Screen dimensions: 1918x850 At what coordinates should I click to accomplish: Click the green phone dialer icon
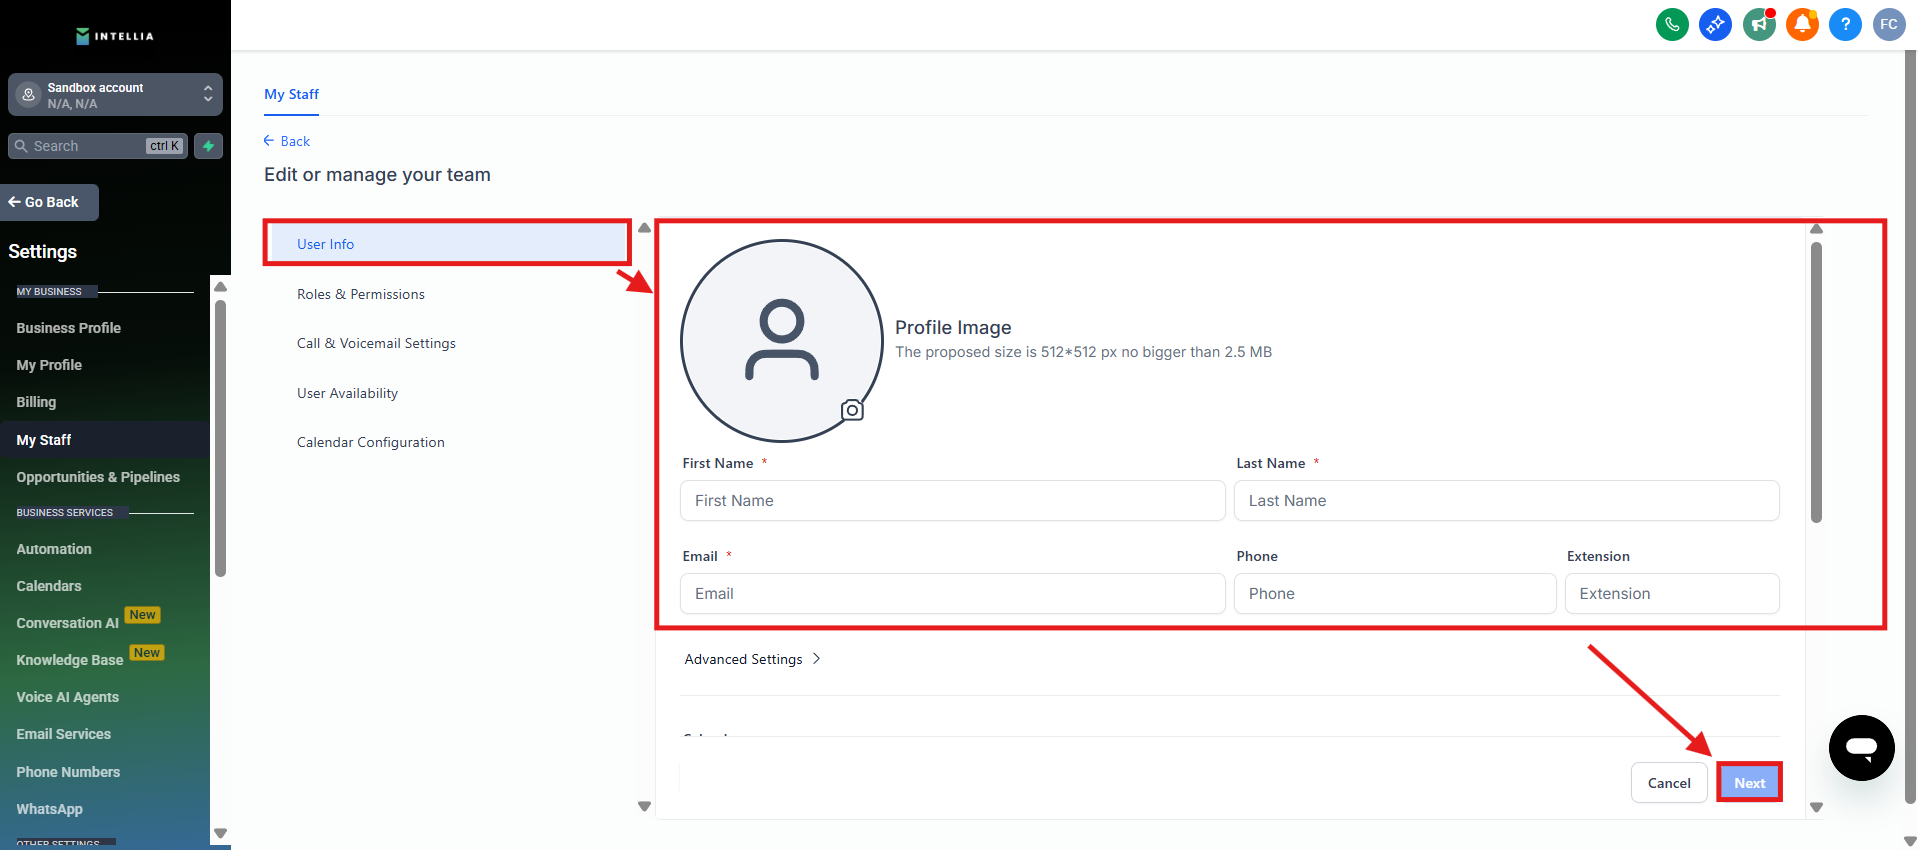click(1672, 24)
